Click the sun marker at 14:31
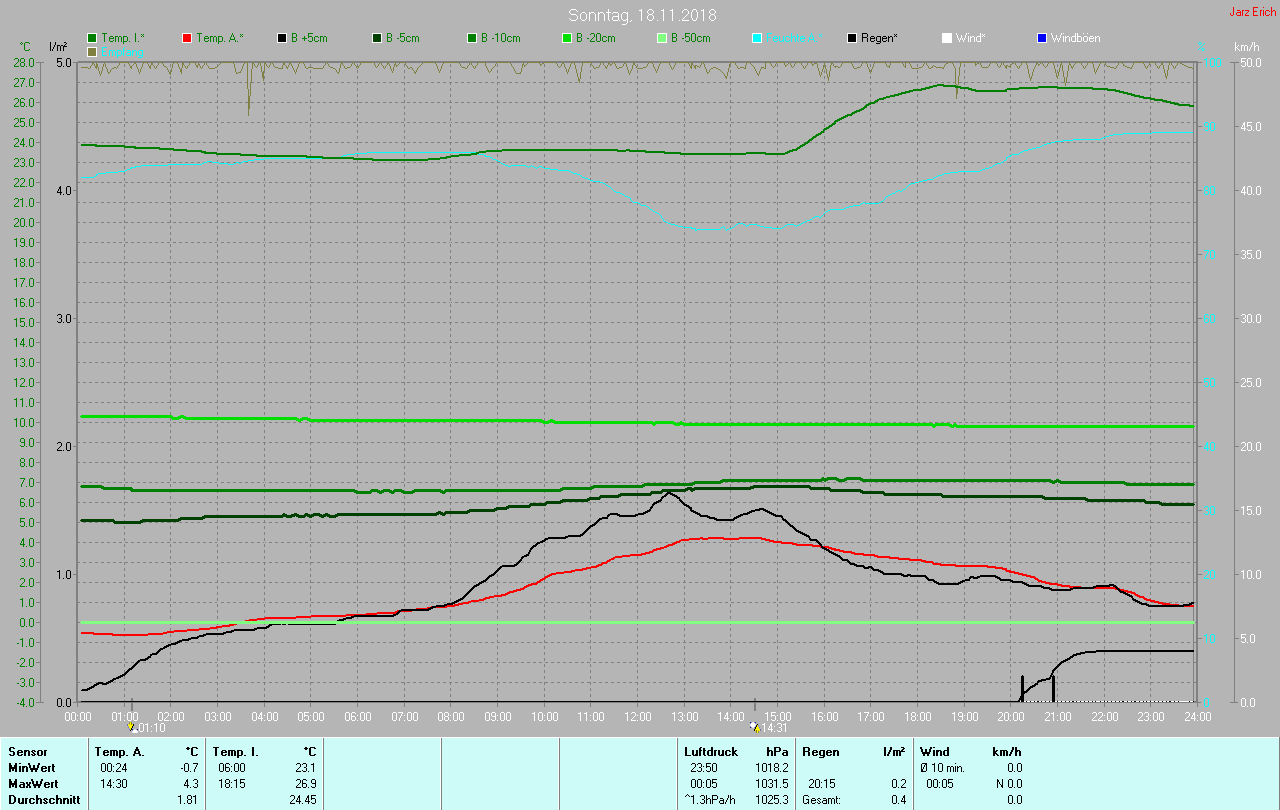1280x810 pixels. pos(754,727)
